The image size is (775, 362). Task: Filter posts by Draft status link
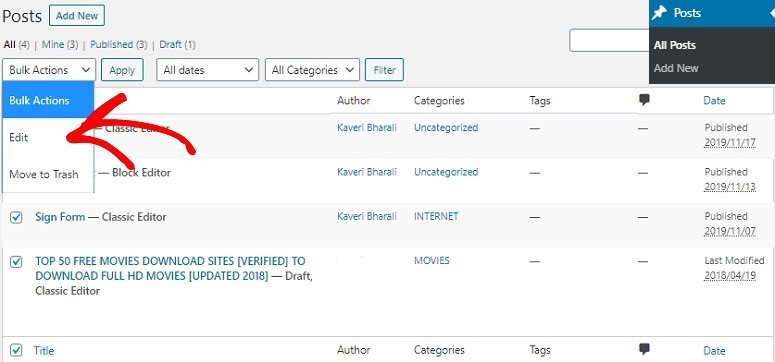171,45
